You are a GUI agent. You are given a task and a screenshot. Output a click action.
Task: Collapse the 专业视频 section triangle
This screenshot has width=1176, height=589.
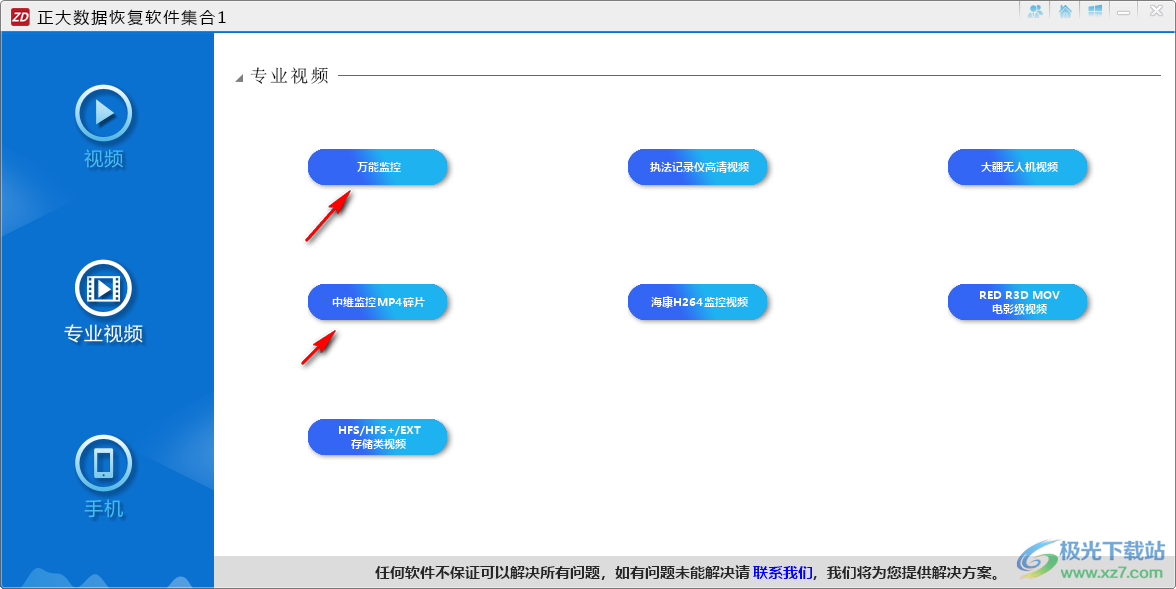click(239, 78)
